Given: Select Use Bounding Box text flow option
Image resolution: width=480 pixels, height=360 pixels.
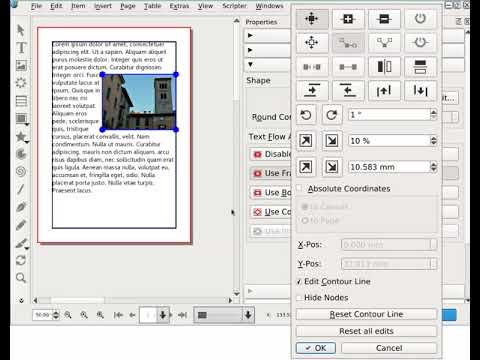Looking at the screenshot, I should tap(271, 193).
